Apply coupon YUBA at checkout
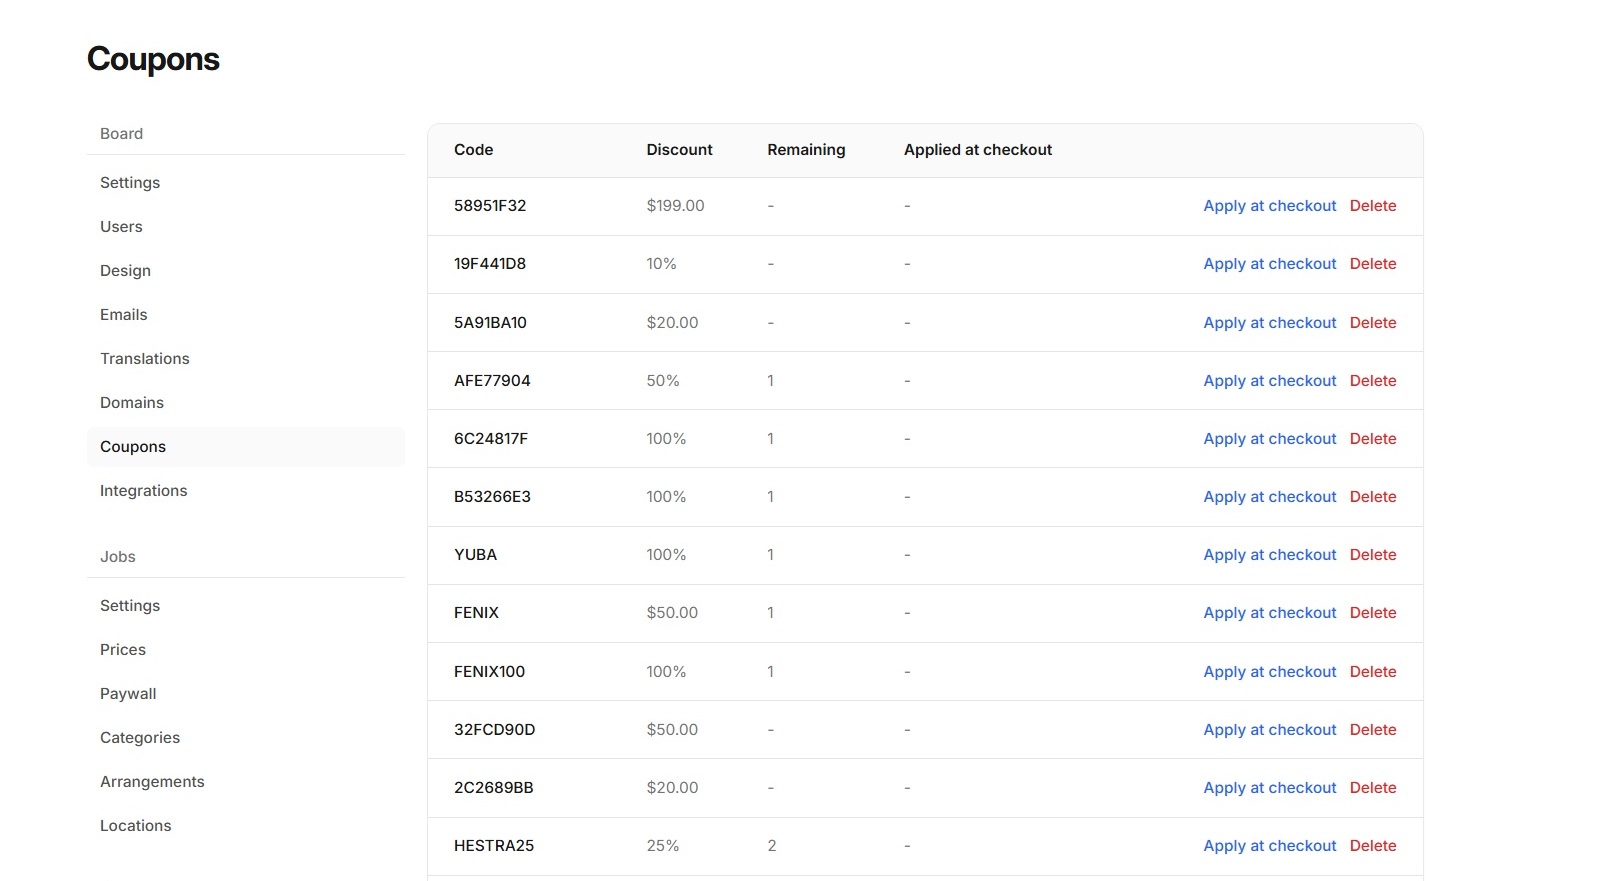1616x881 pixels. pos(1270,555)
